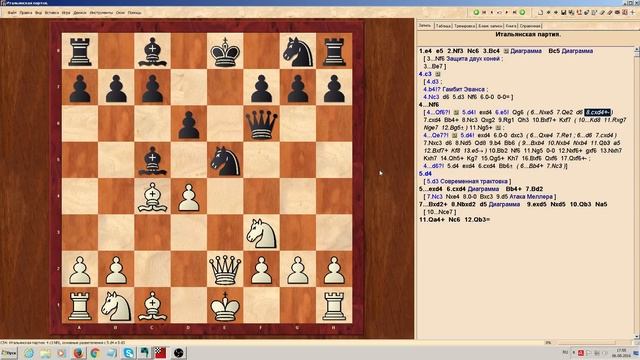Open the Окно menu
Viewport: 640px width, 360px height.
pos(120,13)
